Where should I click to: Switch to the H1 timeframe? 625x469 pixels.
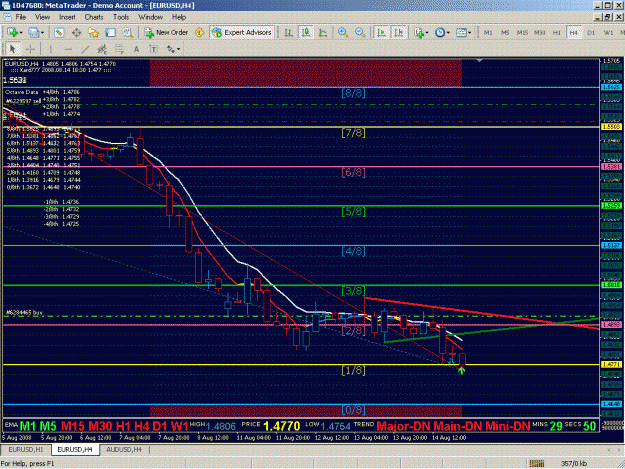point(556,33)
